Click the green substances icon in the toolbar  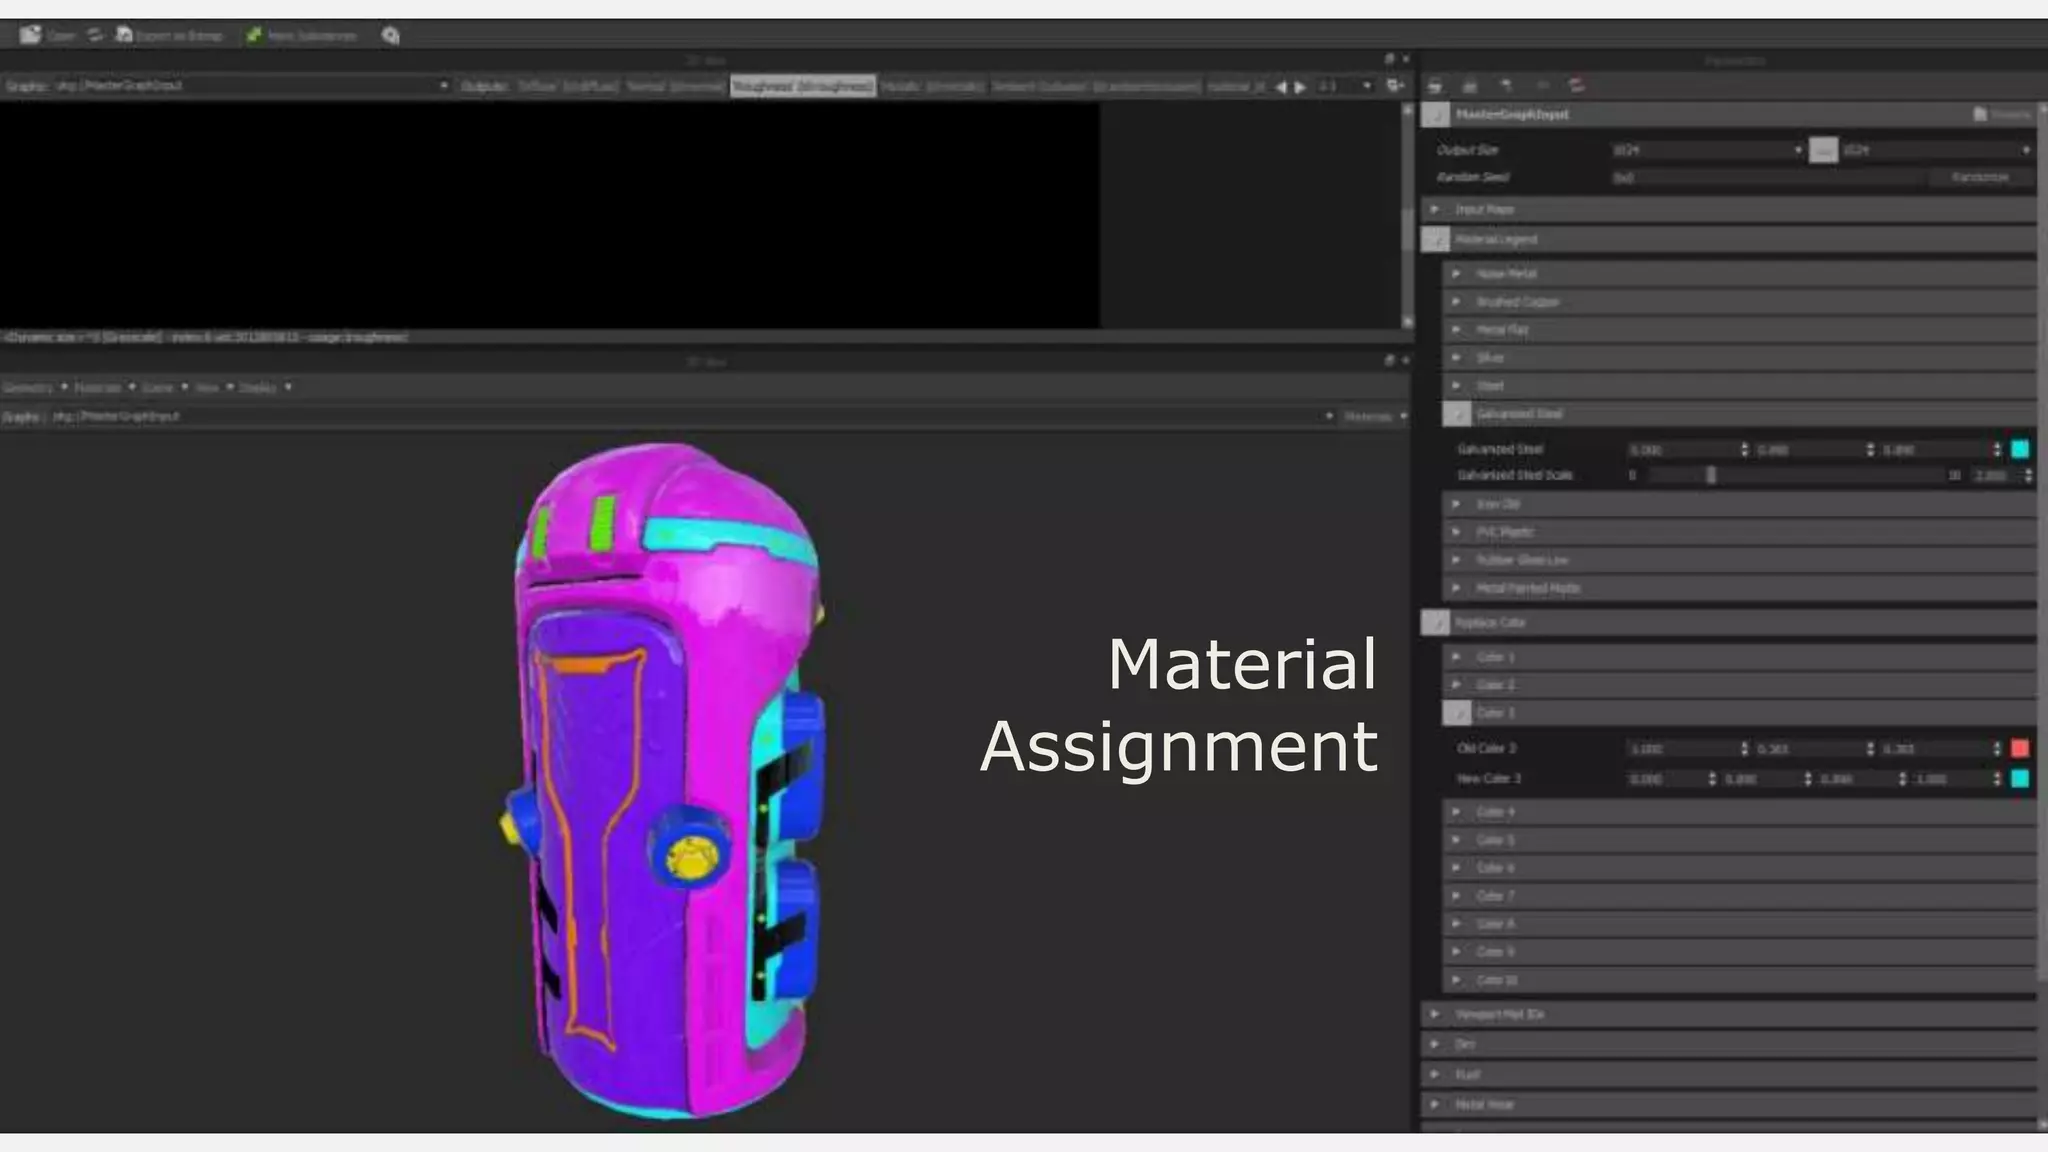coord(254,35)
